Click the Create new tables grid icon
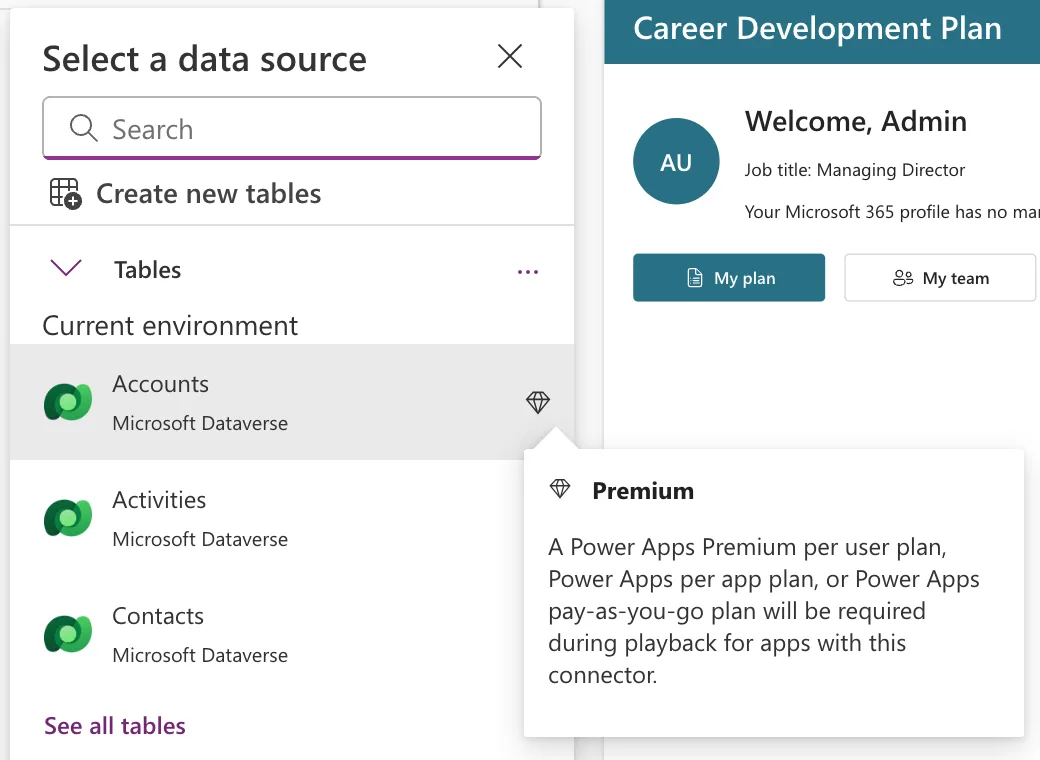Image resolution: width=1040 pixels, height=760 pixels. pyautogui.click(x=65, y=194)
